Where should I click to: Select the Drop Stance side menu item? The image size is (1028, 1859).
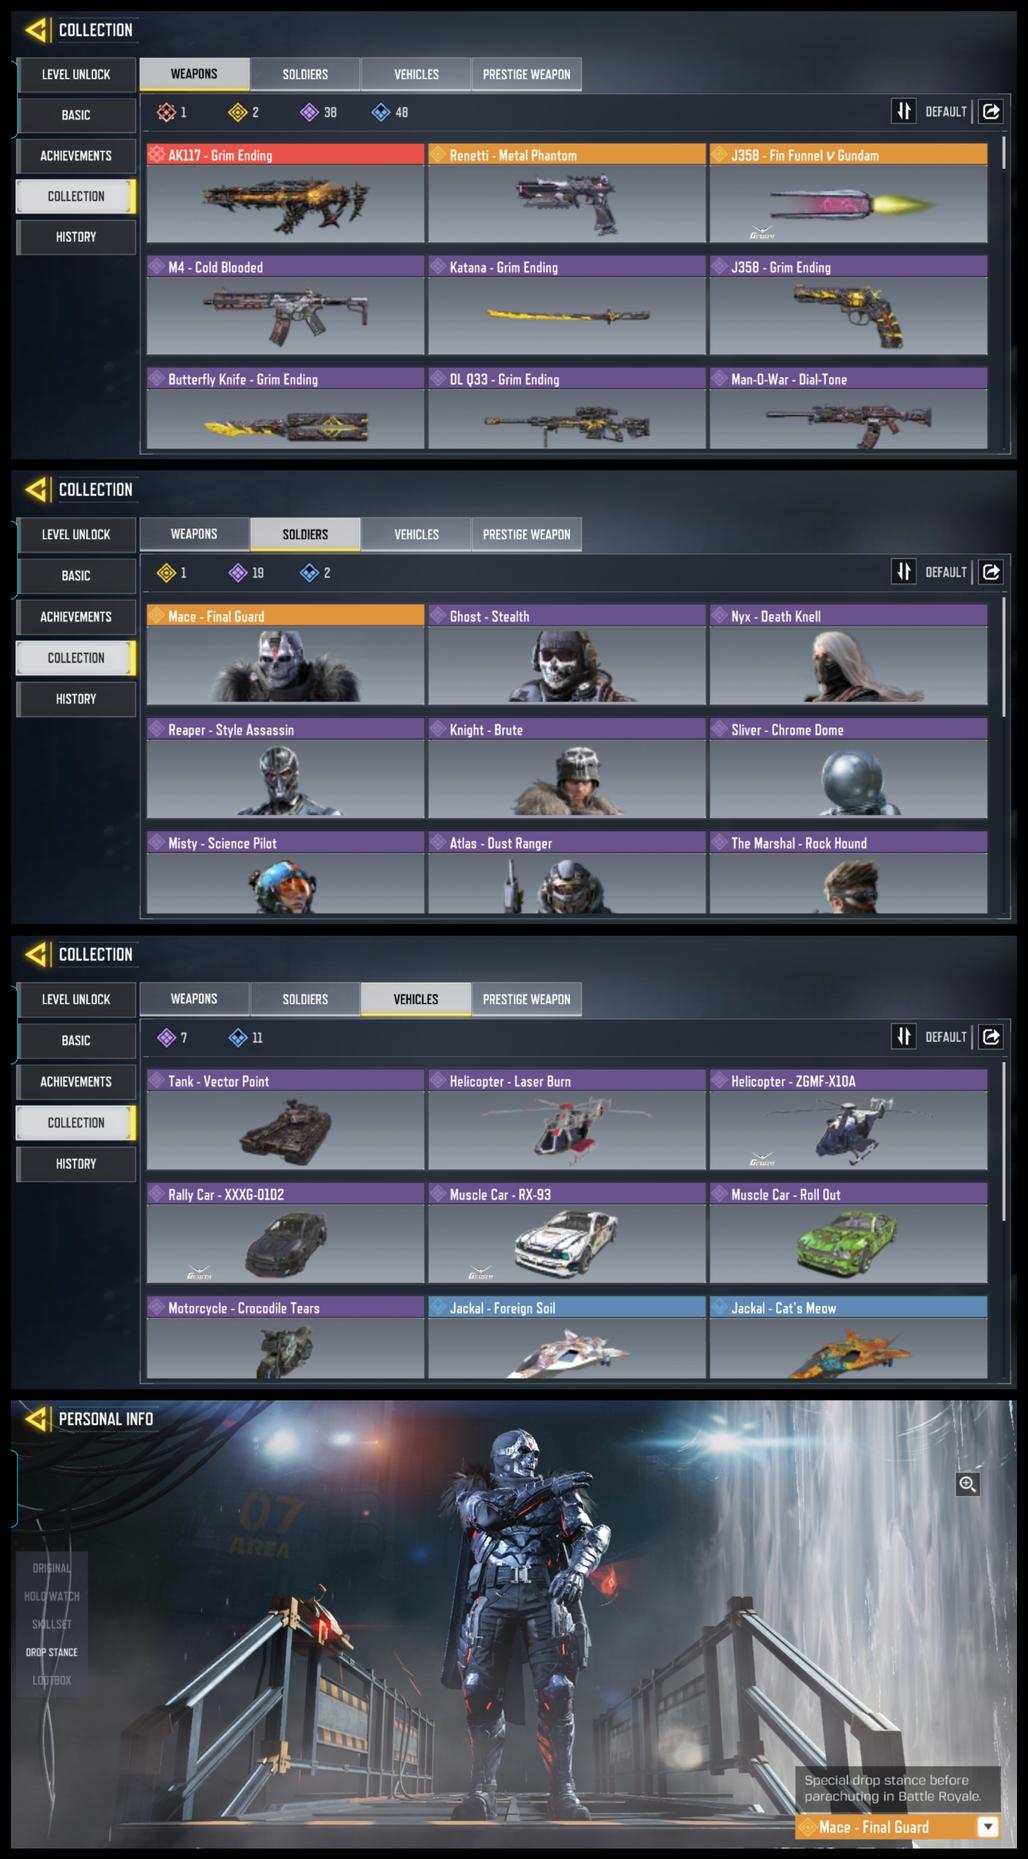[x=51, y=1652]
